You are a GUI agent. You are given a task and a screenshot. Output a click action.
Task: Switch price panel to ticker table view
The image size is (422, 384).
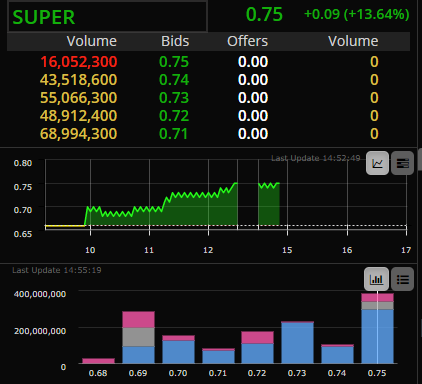click(402, 163)
